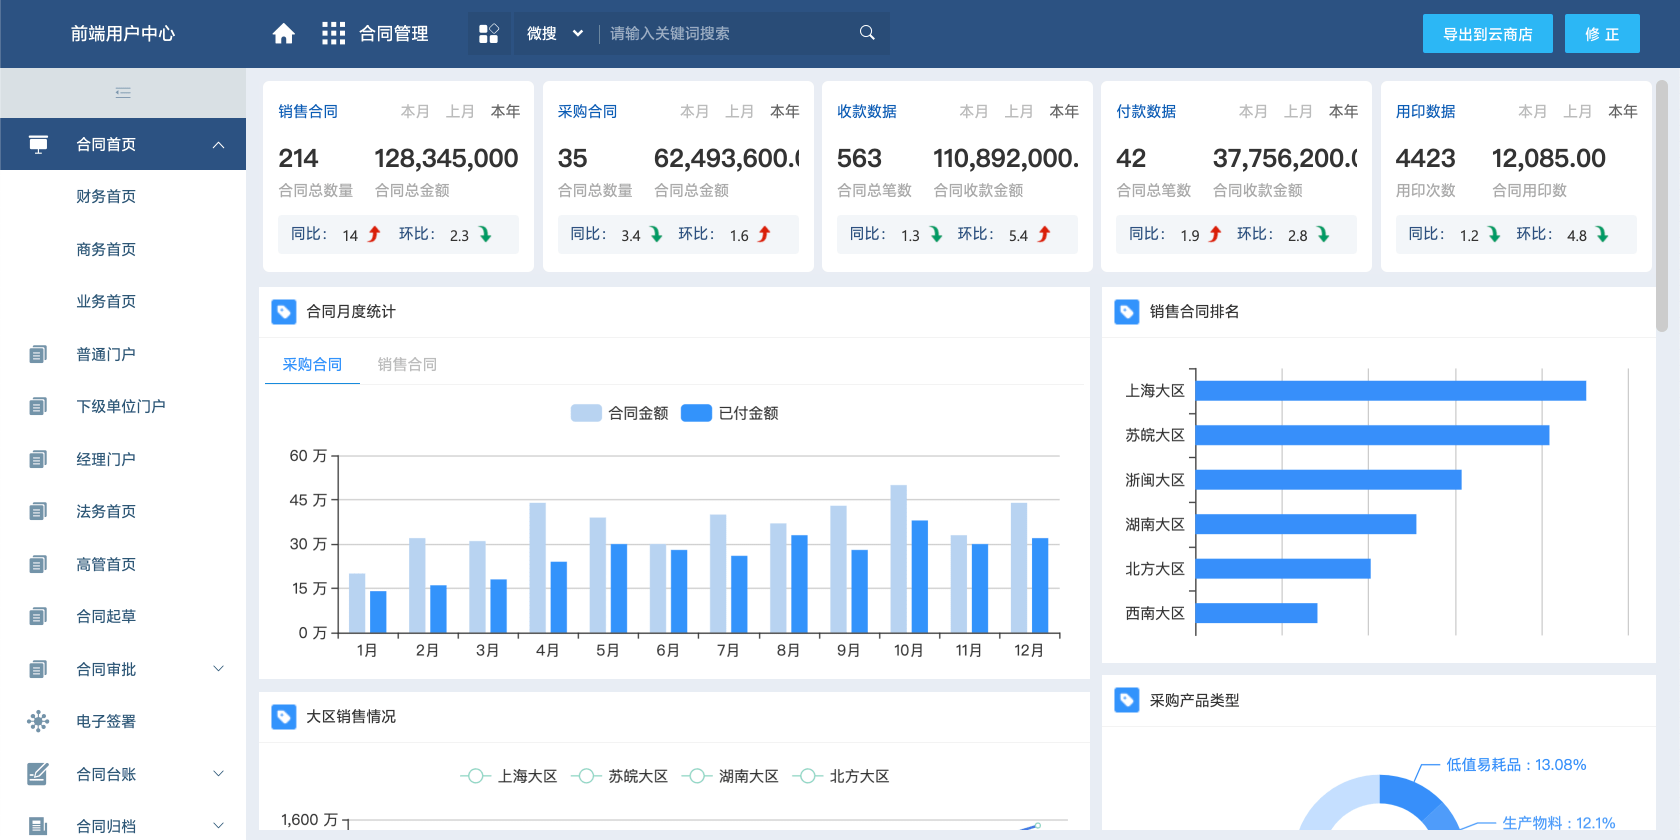Toggle 湖南大区 legend series
The image size is (1680, 840).
tap(729, 776)
